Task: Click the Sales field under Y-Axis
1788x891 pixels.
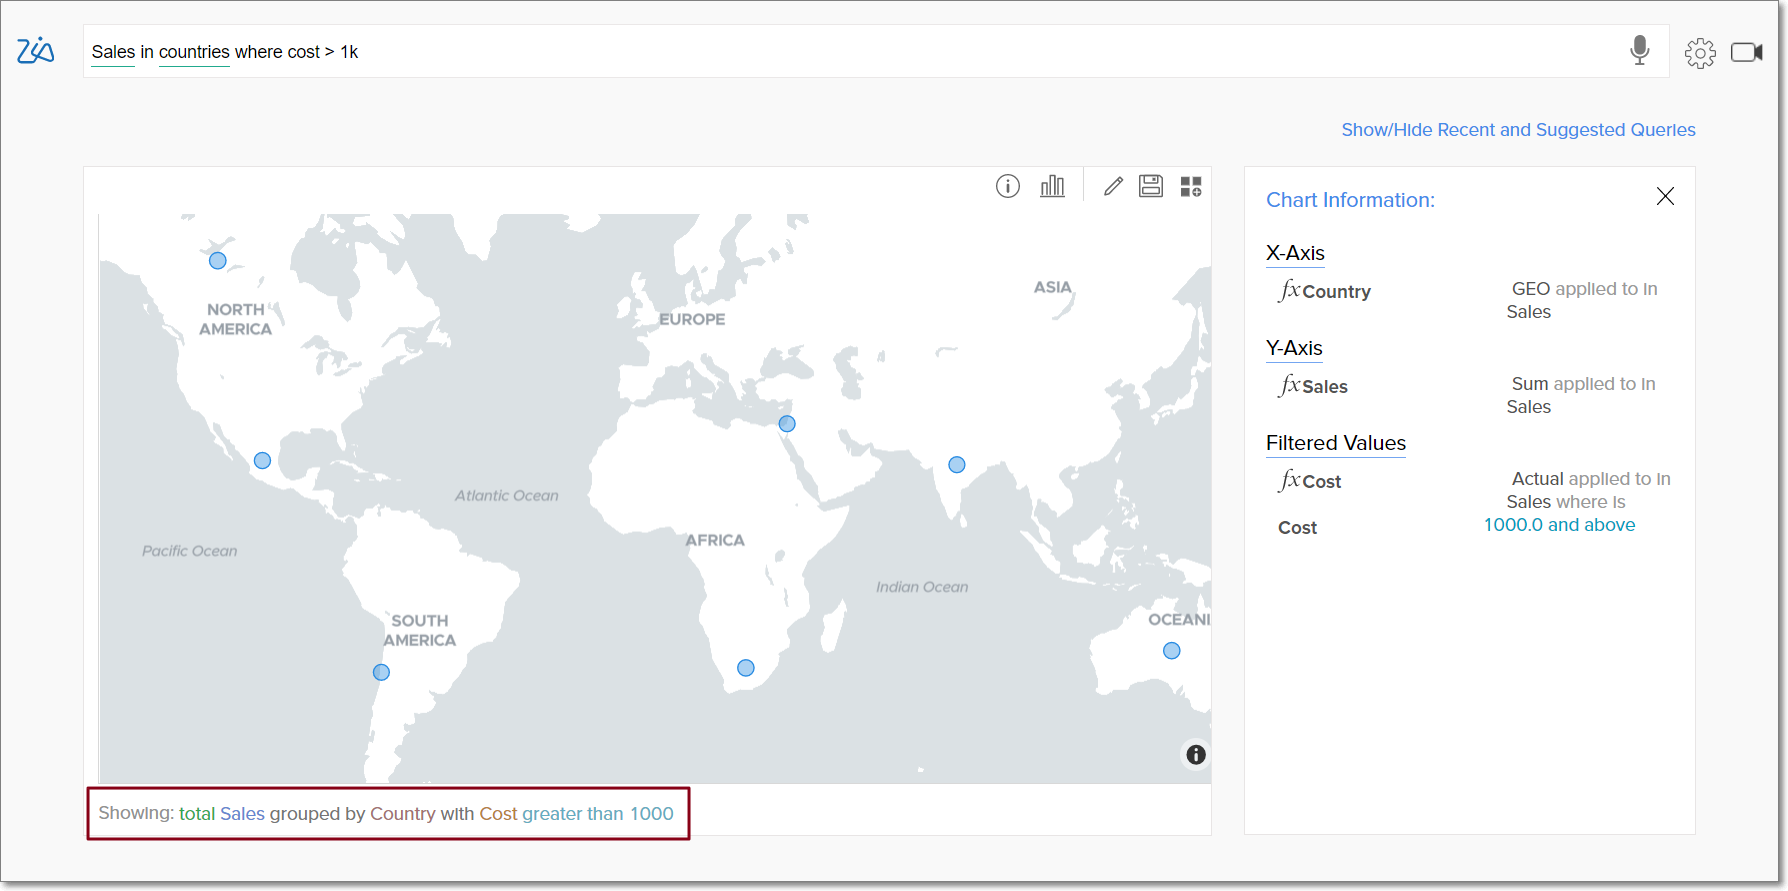Action: coord(1324,387)
